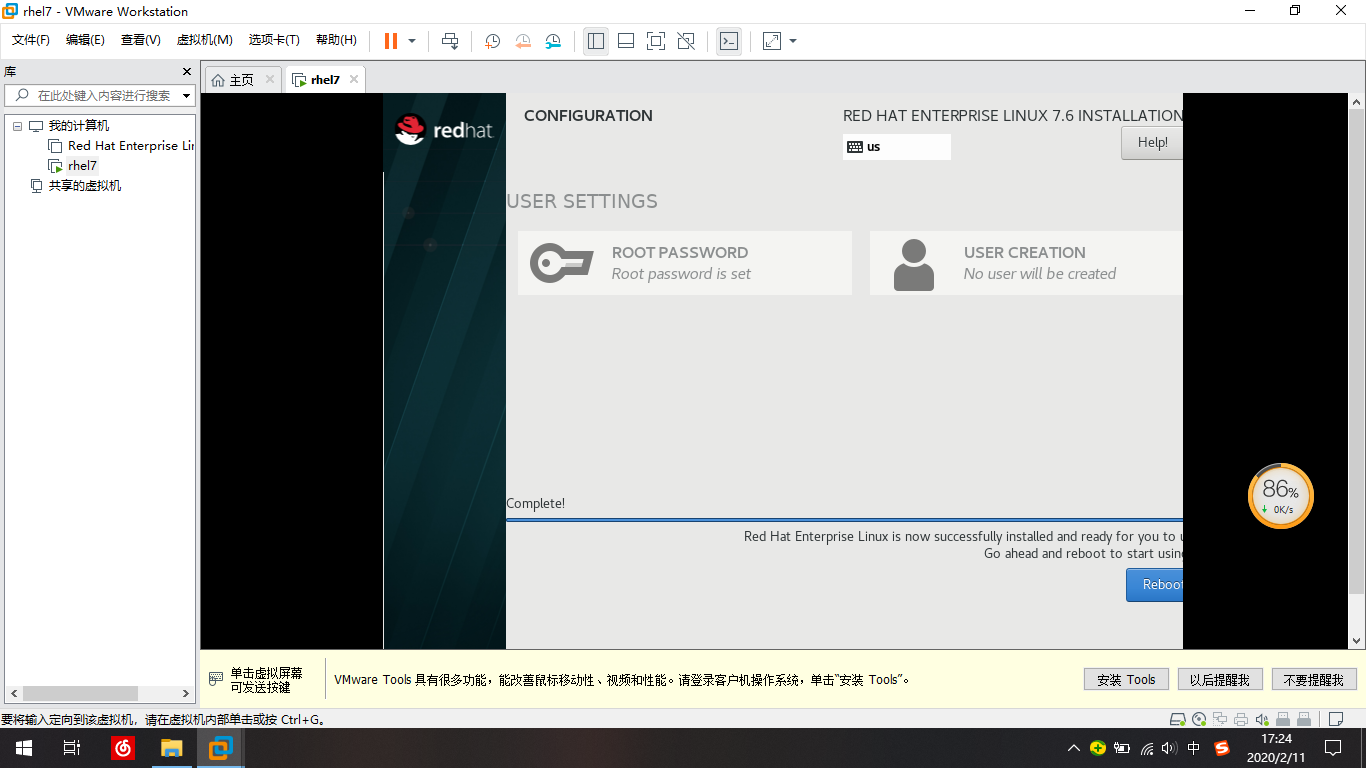Click the Help! button in installer

[x=1152, y=143]
